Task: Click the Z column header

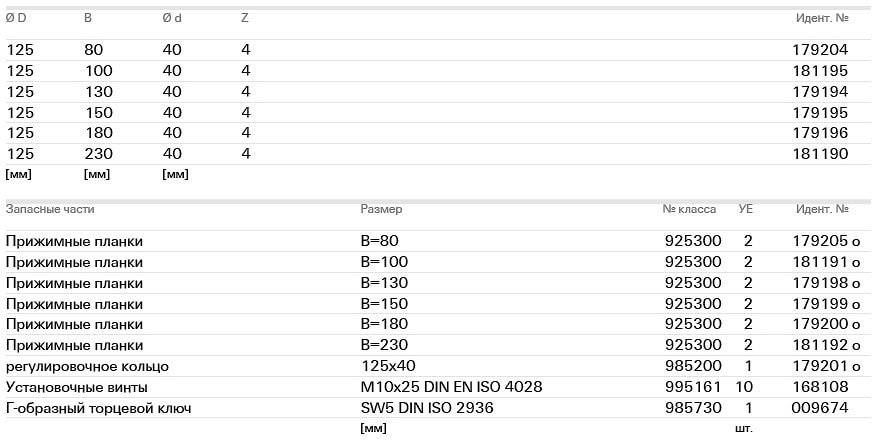Action: [245, 18]
